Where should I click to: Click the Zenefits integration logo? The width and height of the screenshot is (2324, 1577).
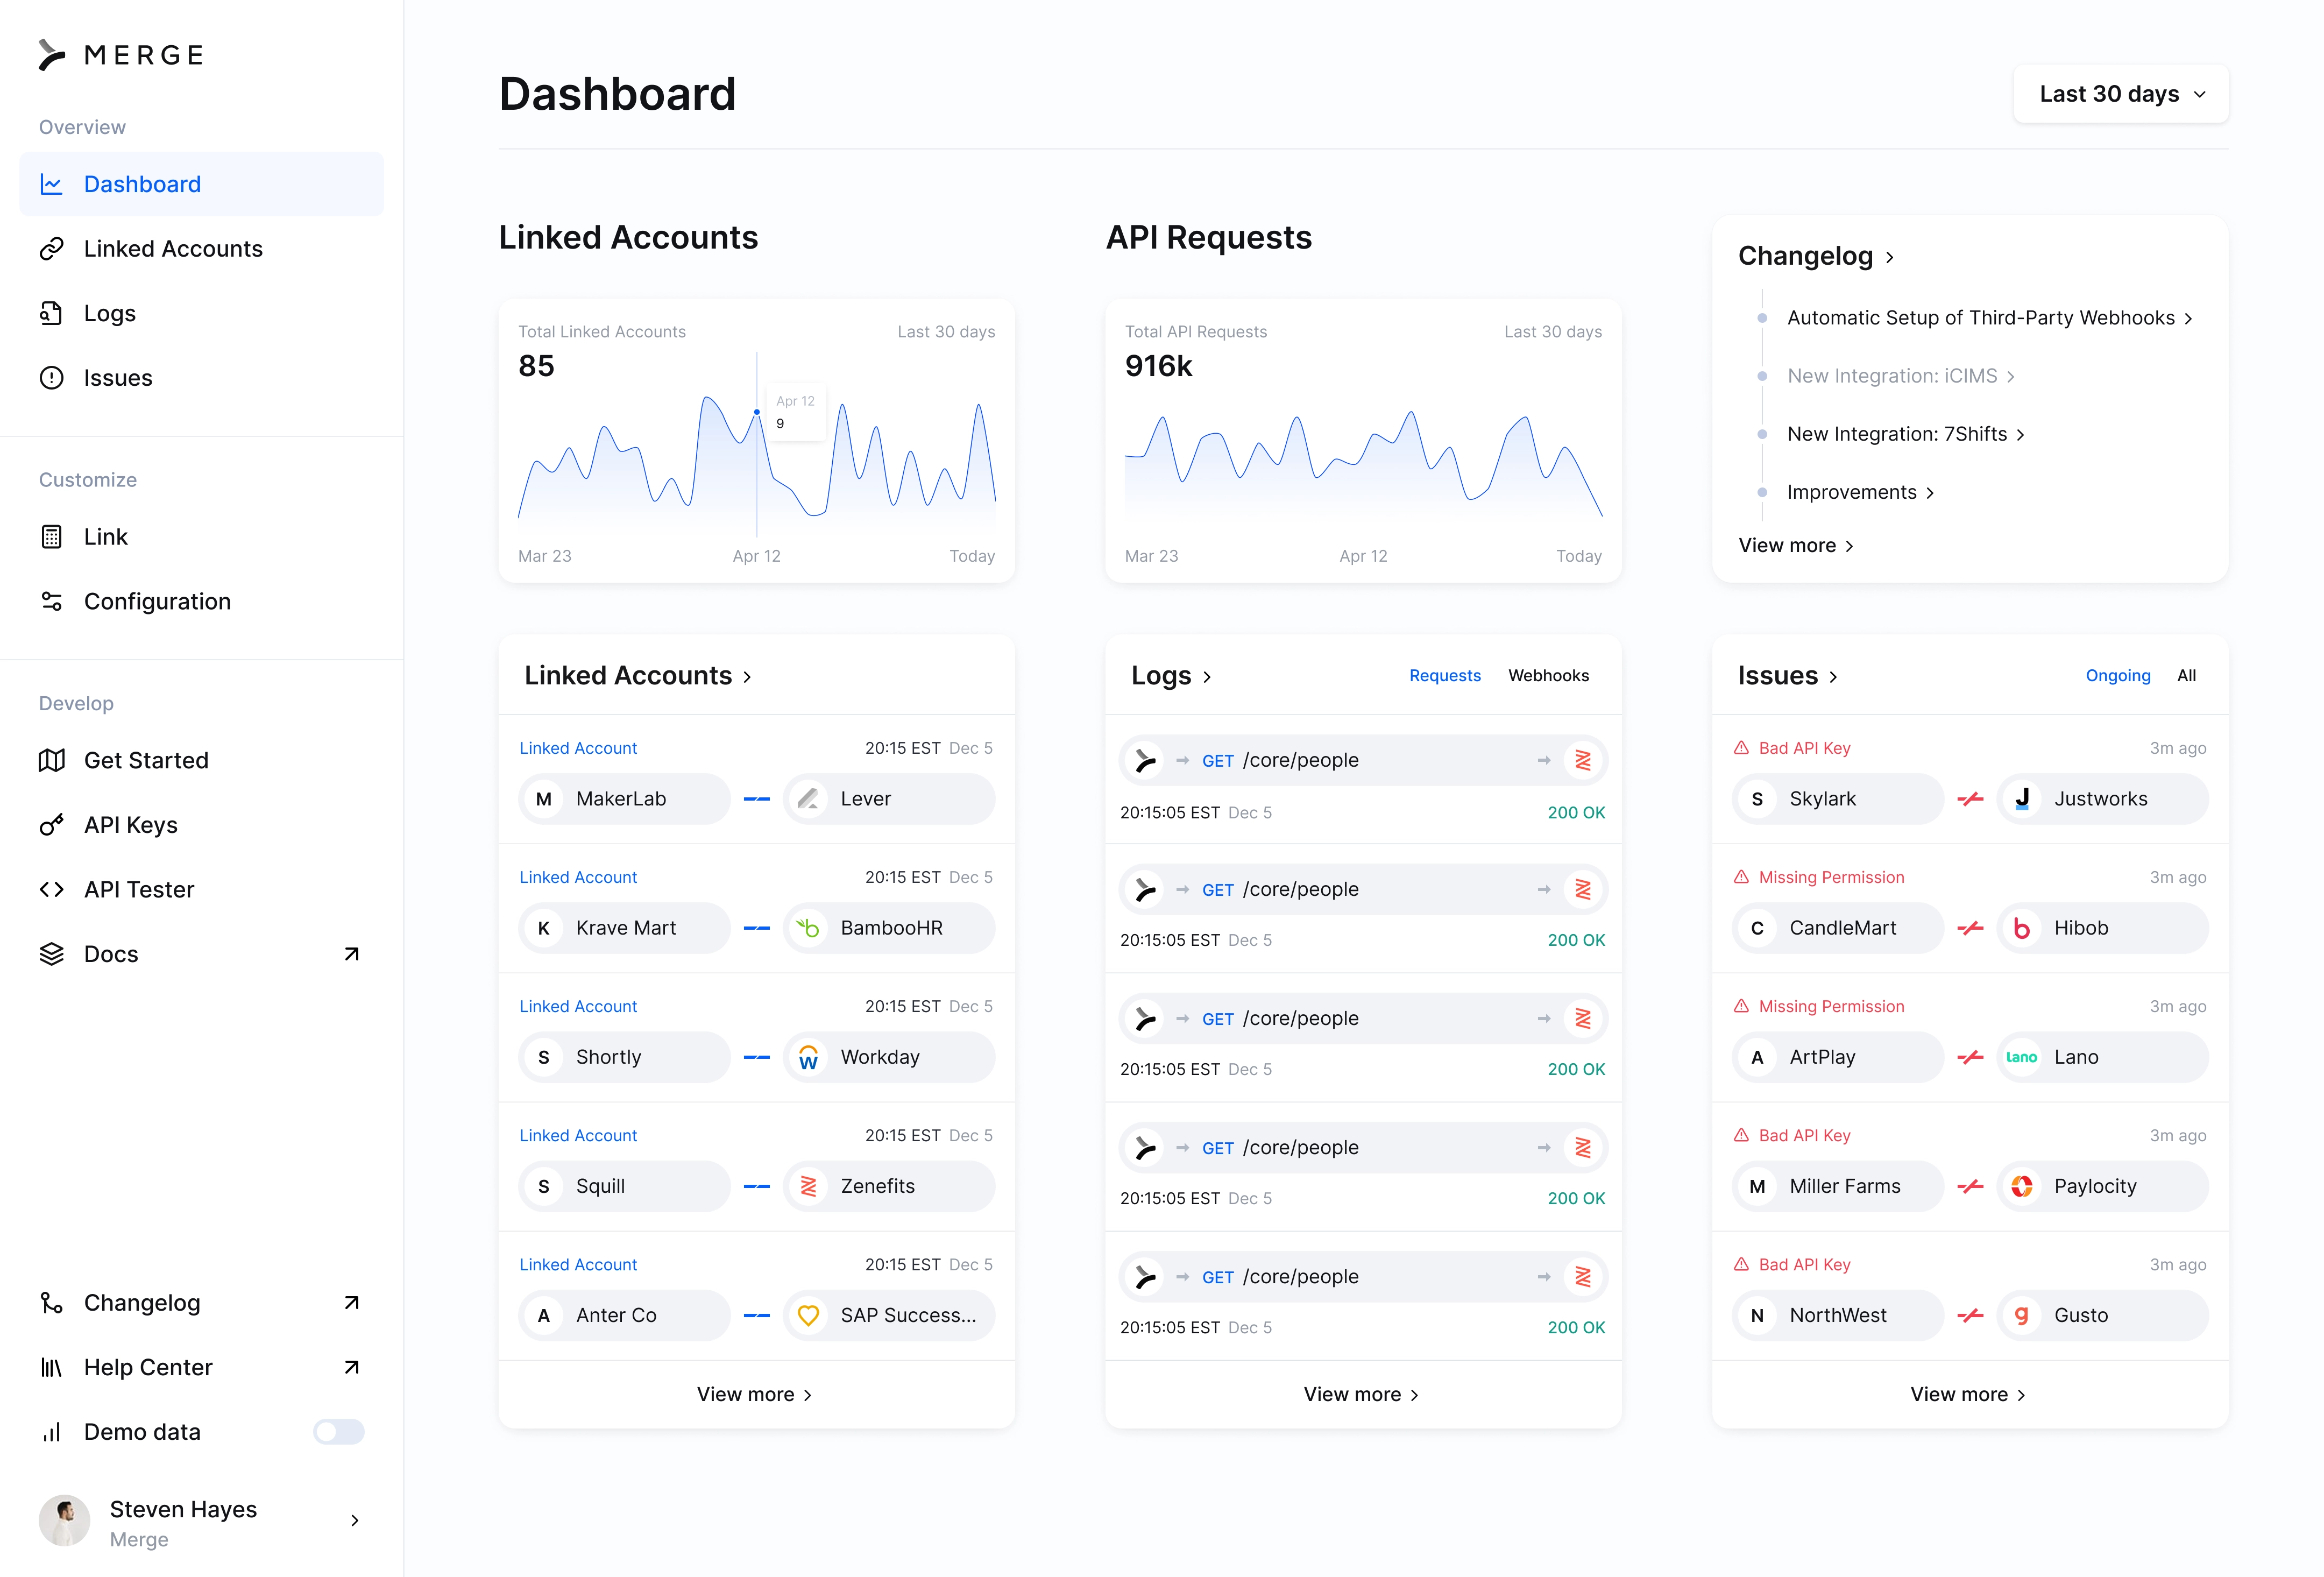[808, 1186]
